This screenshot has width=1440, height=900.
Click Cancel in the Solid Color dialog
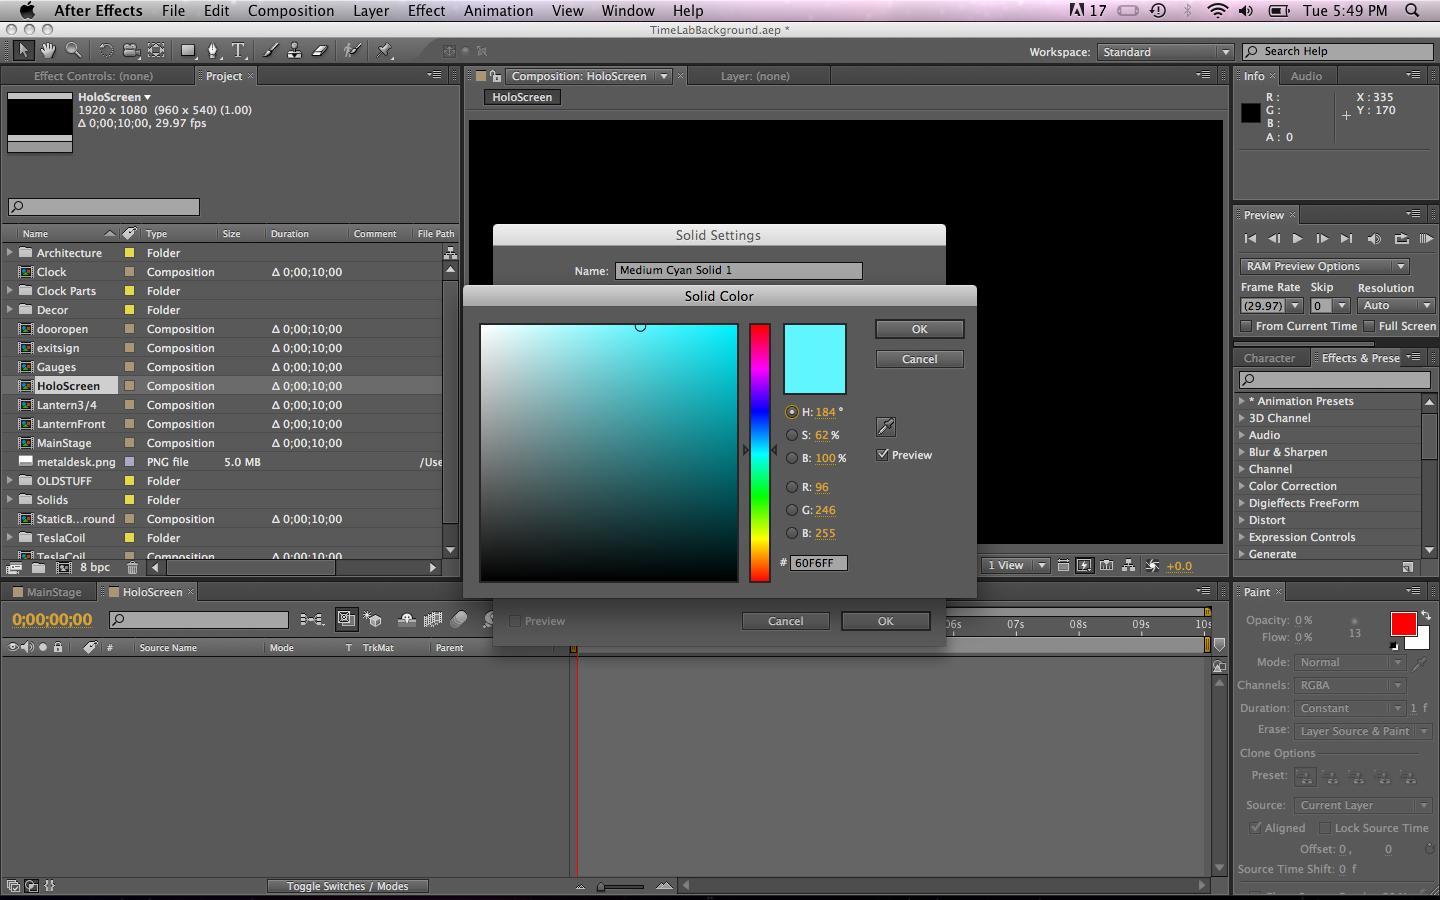(918, 358)
